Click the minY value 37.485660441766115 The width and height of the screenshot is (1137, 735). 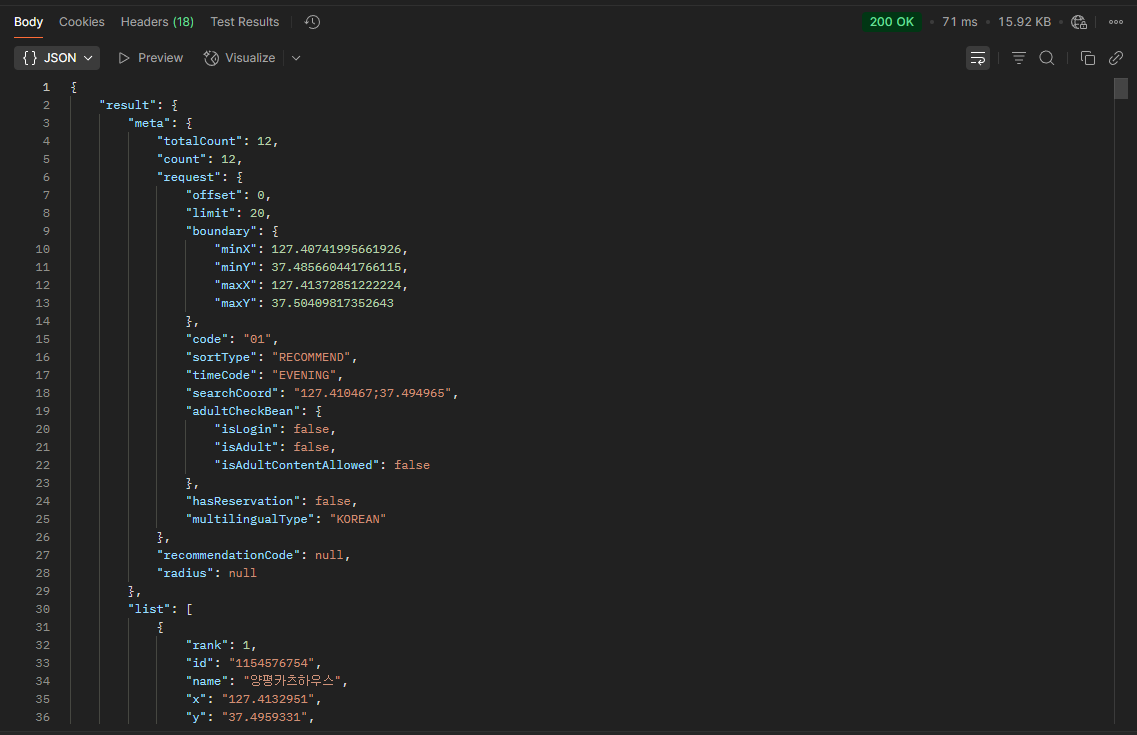[x=336, y=267]
